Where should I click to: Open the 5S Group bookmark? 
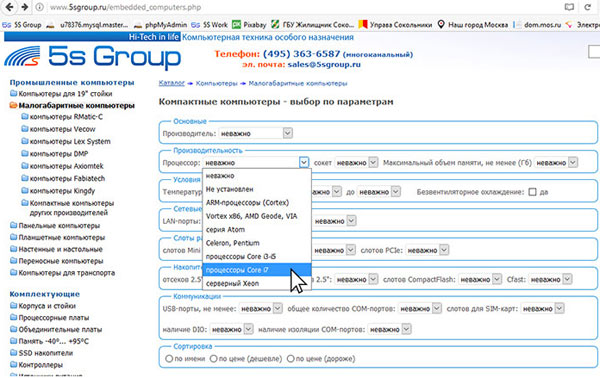(22, 25)
